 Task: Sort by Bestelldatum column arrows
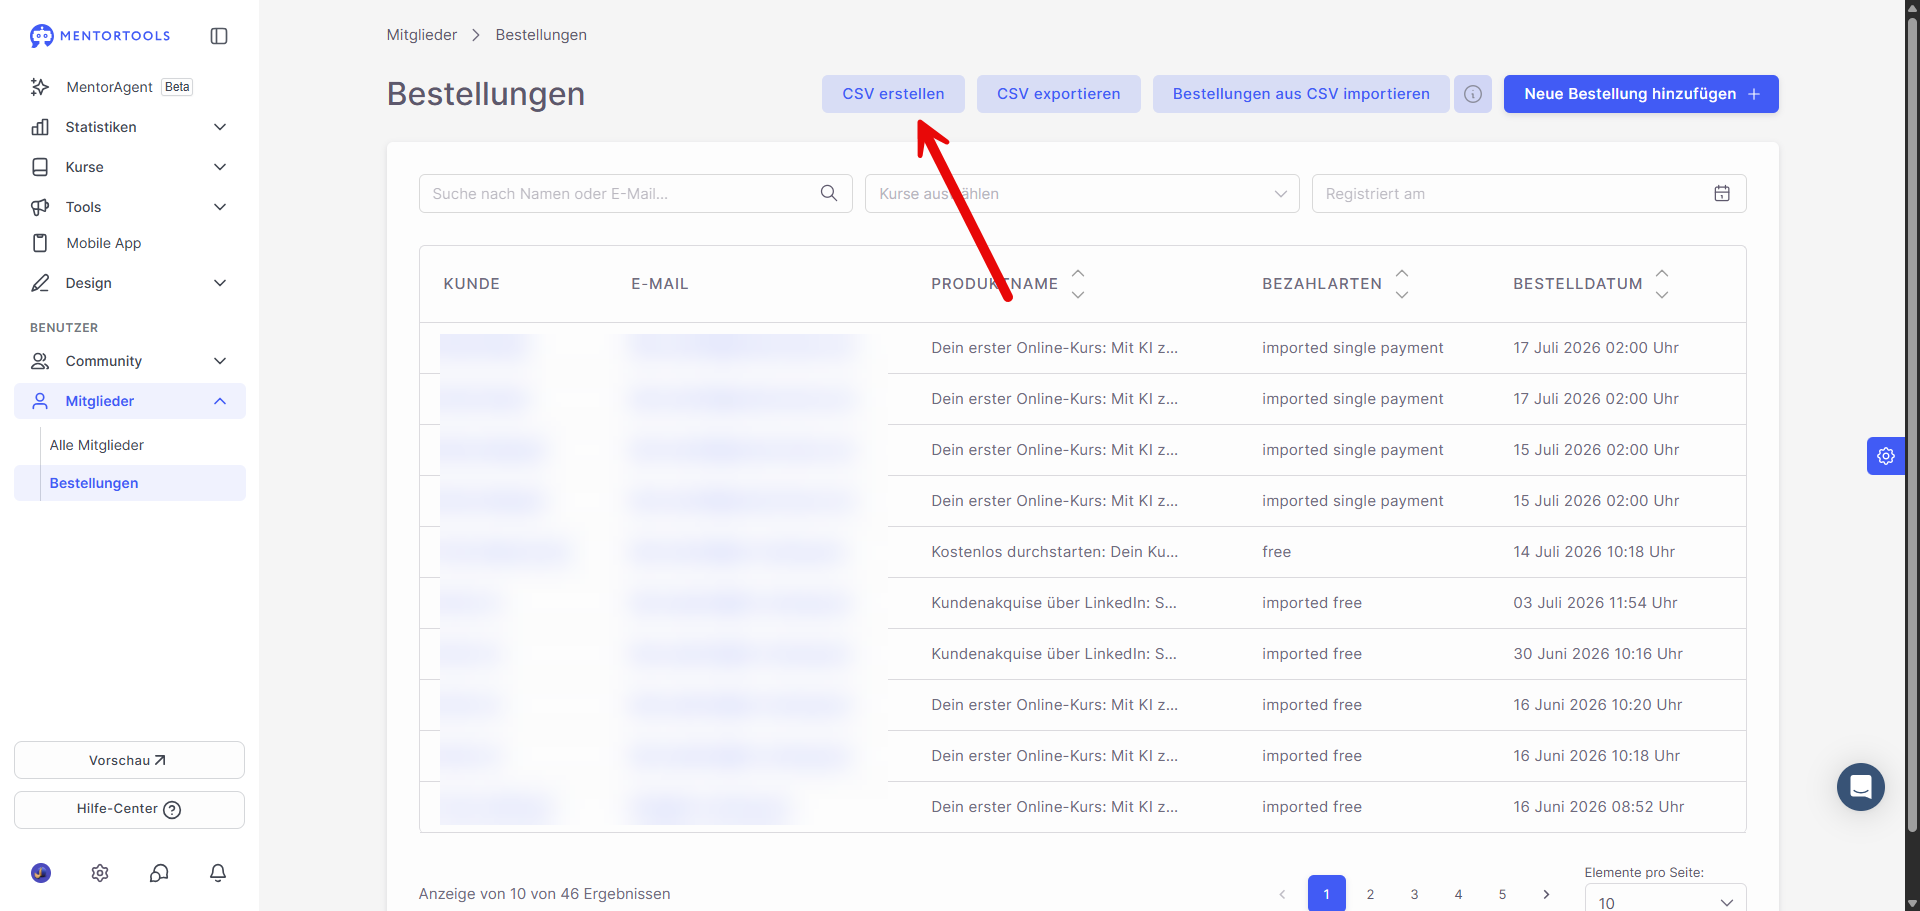[x=1662, y=284]
